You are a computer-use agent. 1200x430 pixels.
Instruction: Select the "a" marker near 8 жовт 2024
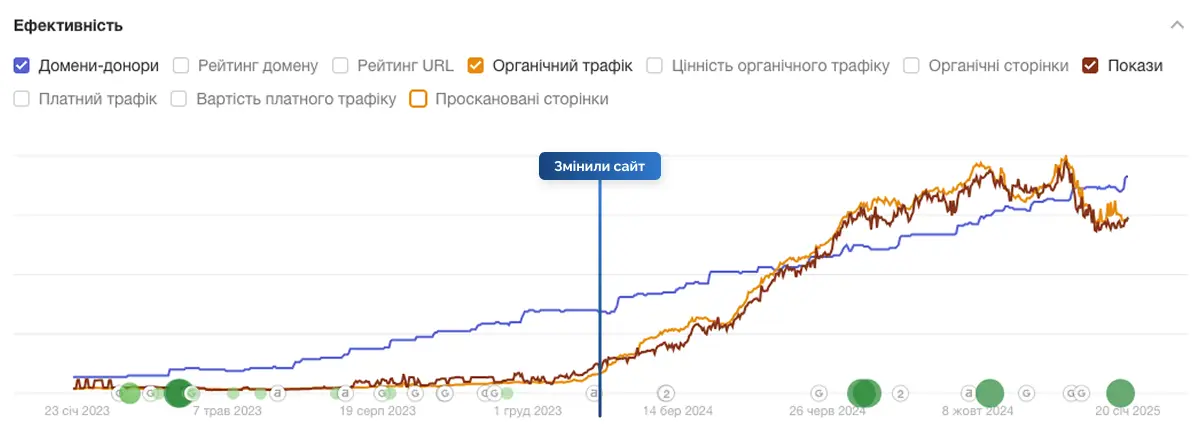pos(968,393)
